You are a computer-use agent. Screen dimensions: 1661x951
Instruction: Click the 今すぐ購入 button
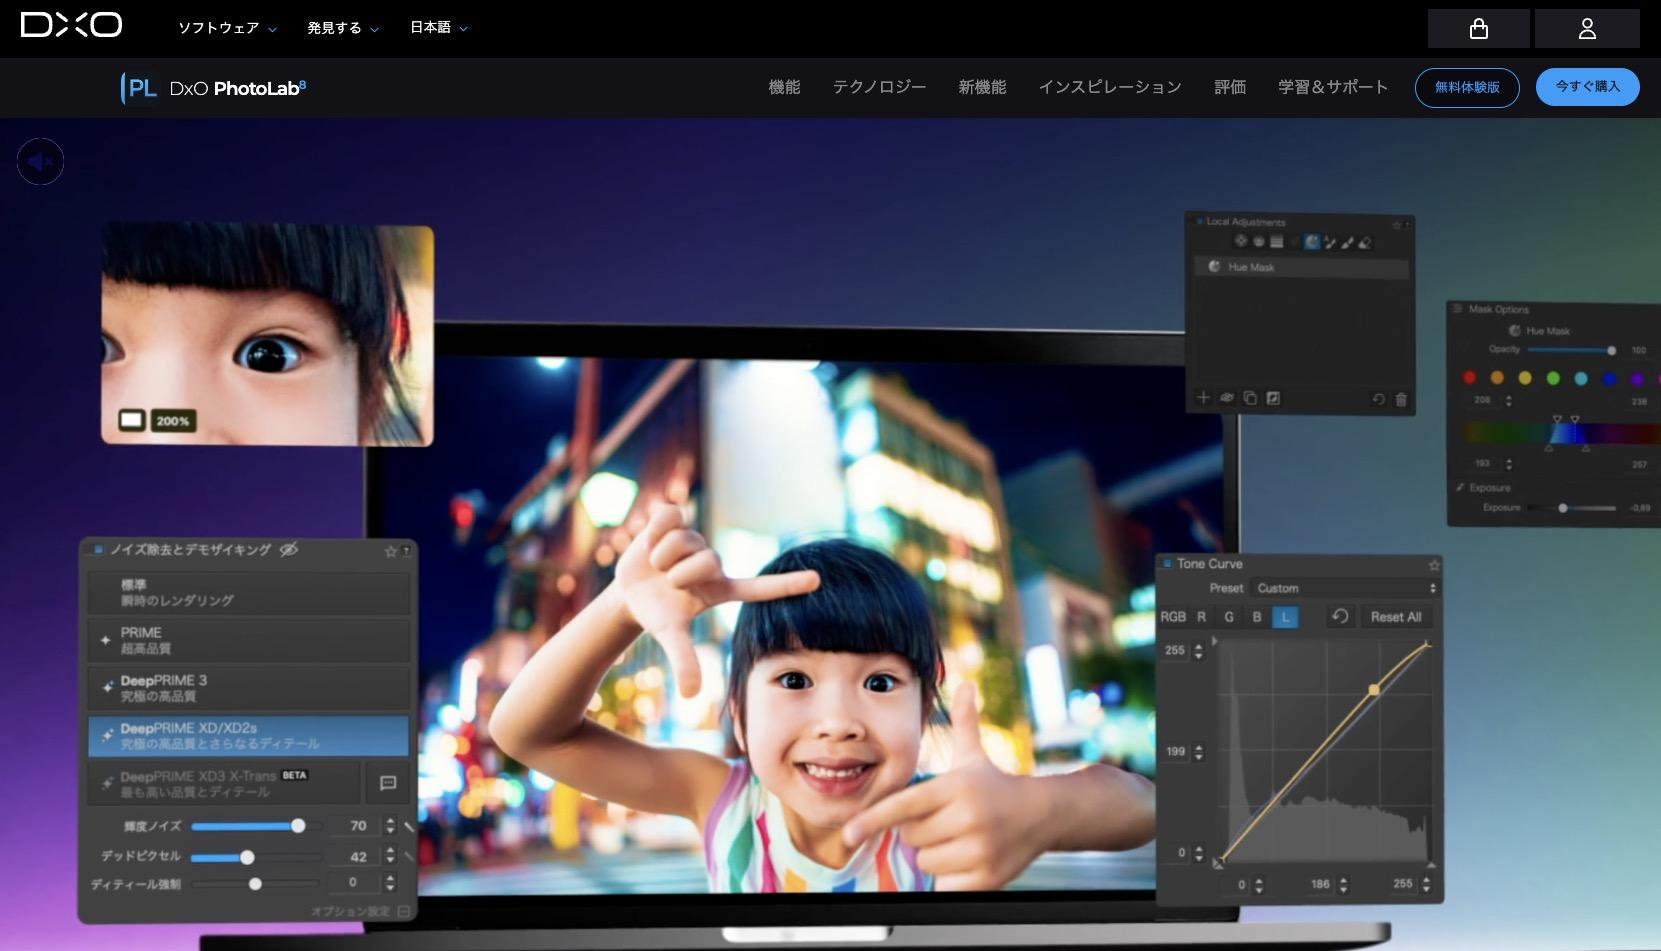[x=1587, y=87]
